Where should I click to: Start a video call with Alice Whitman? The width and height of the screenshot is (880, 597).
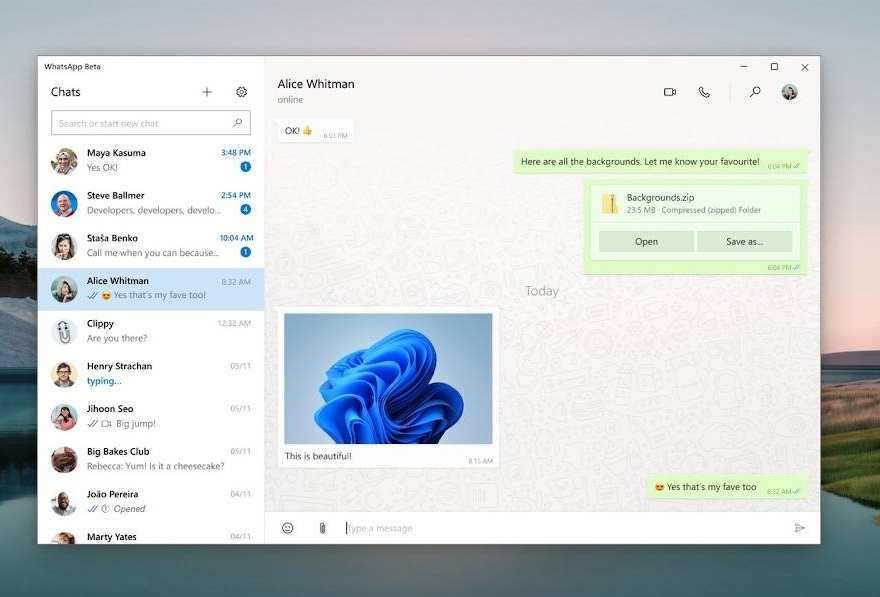670,92
